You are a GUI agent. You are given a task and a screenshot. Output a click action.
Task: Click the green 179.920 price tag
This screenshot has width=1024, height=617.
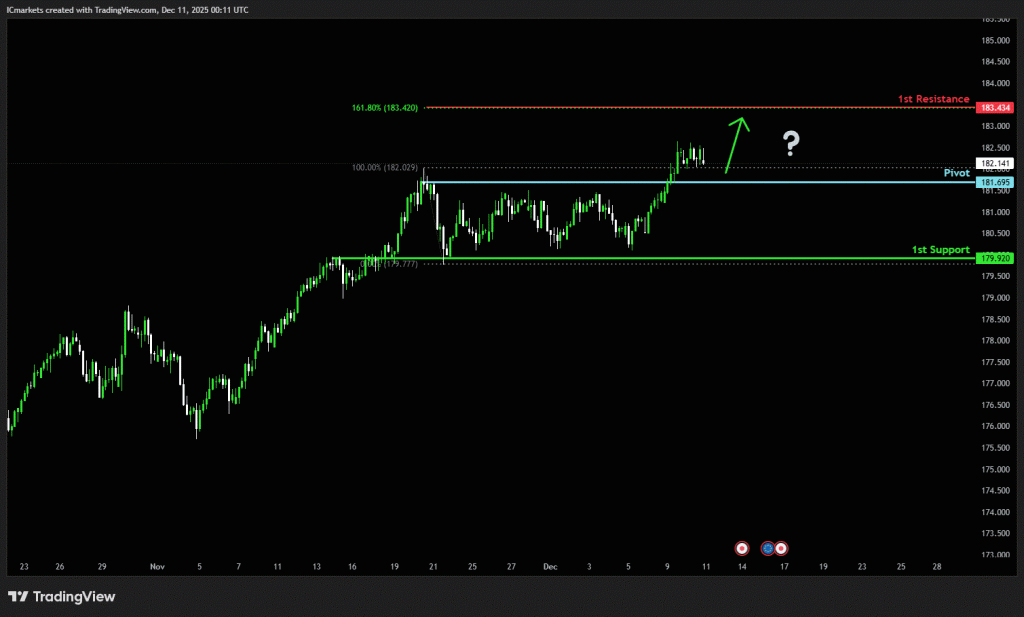(996, 258)
